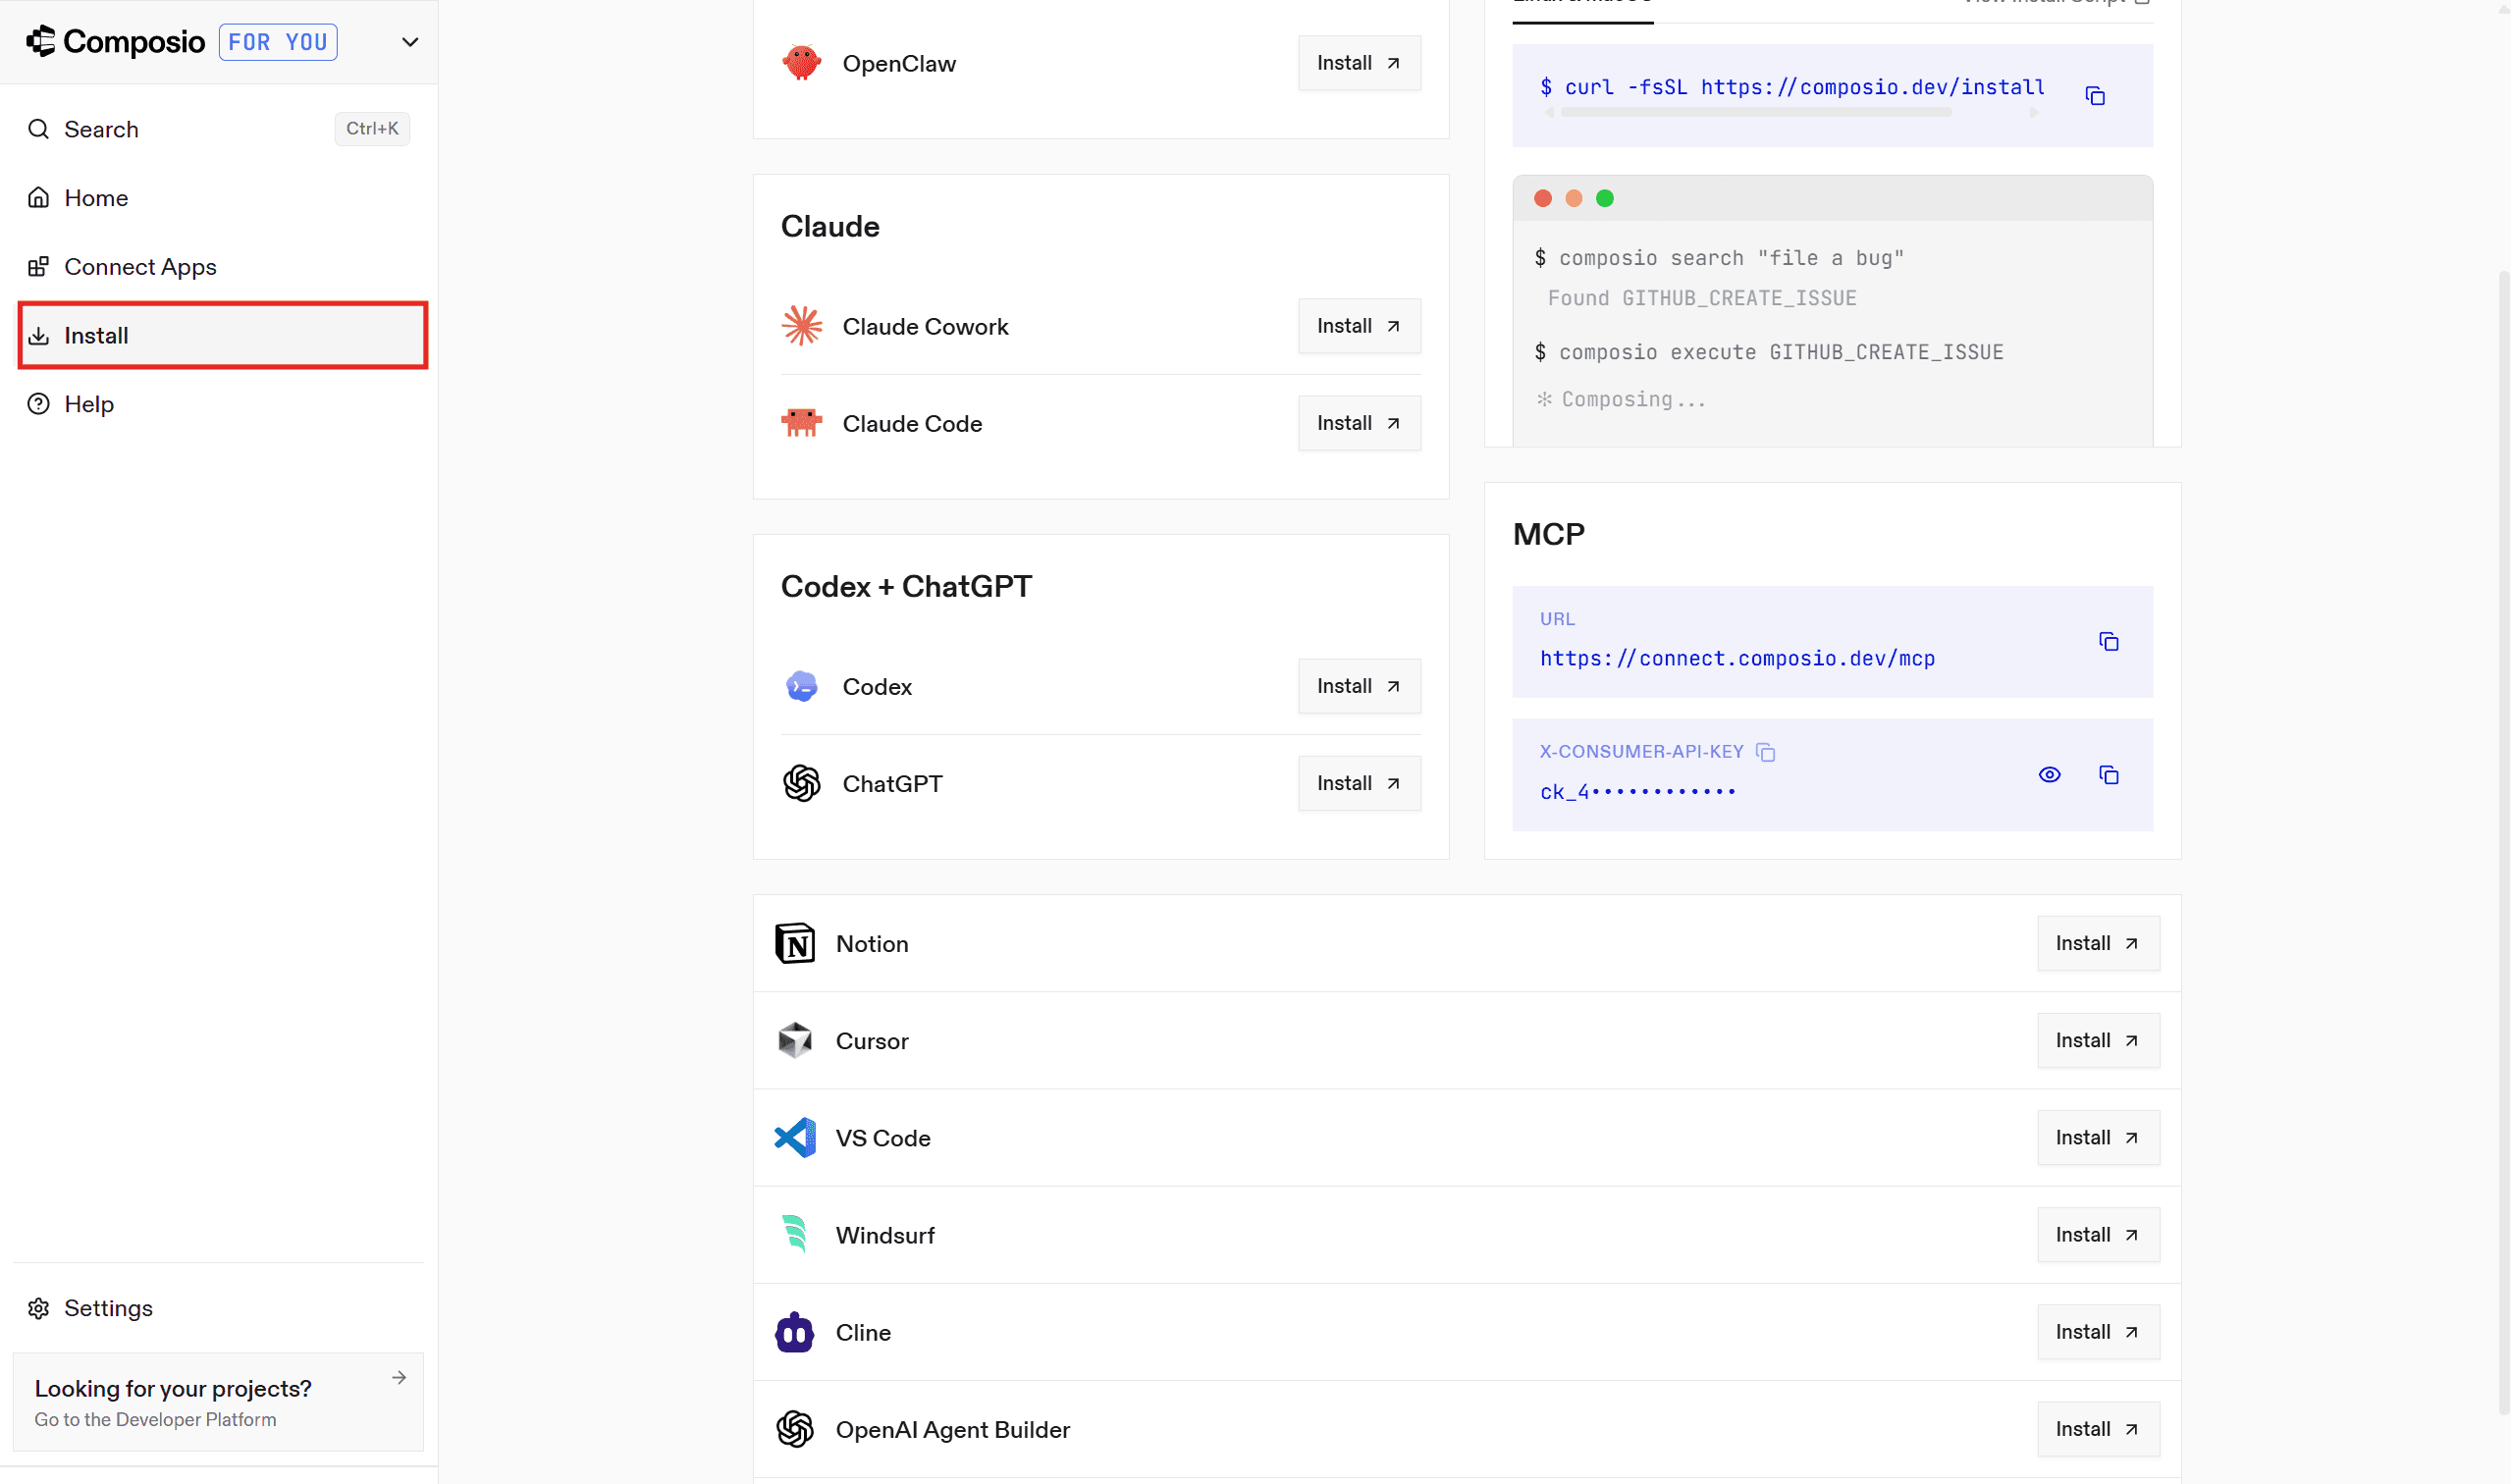Copy the curl install command
Screen dimensions: 2511x1484
click(x=2095, y=96)
